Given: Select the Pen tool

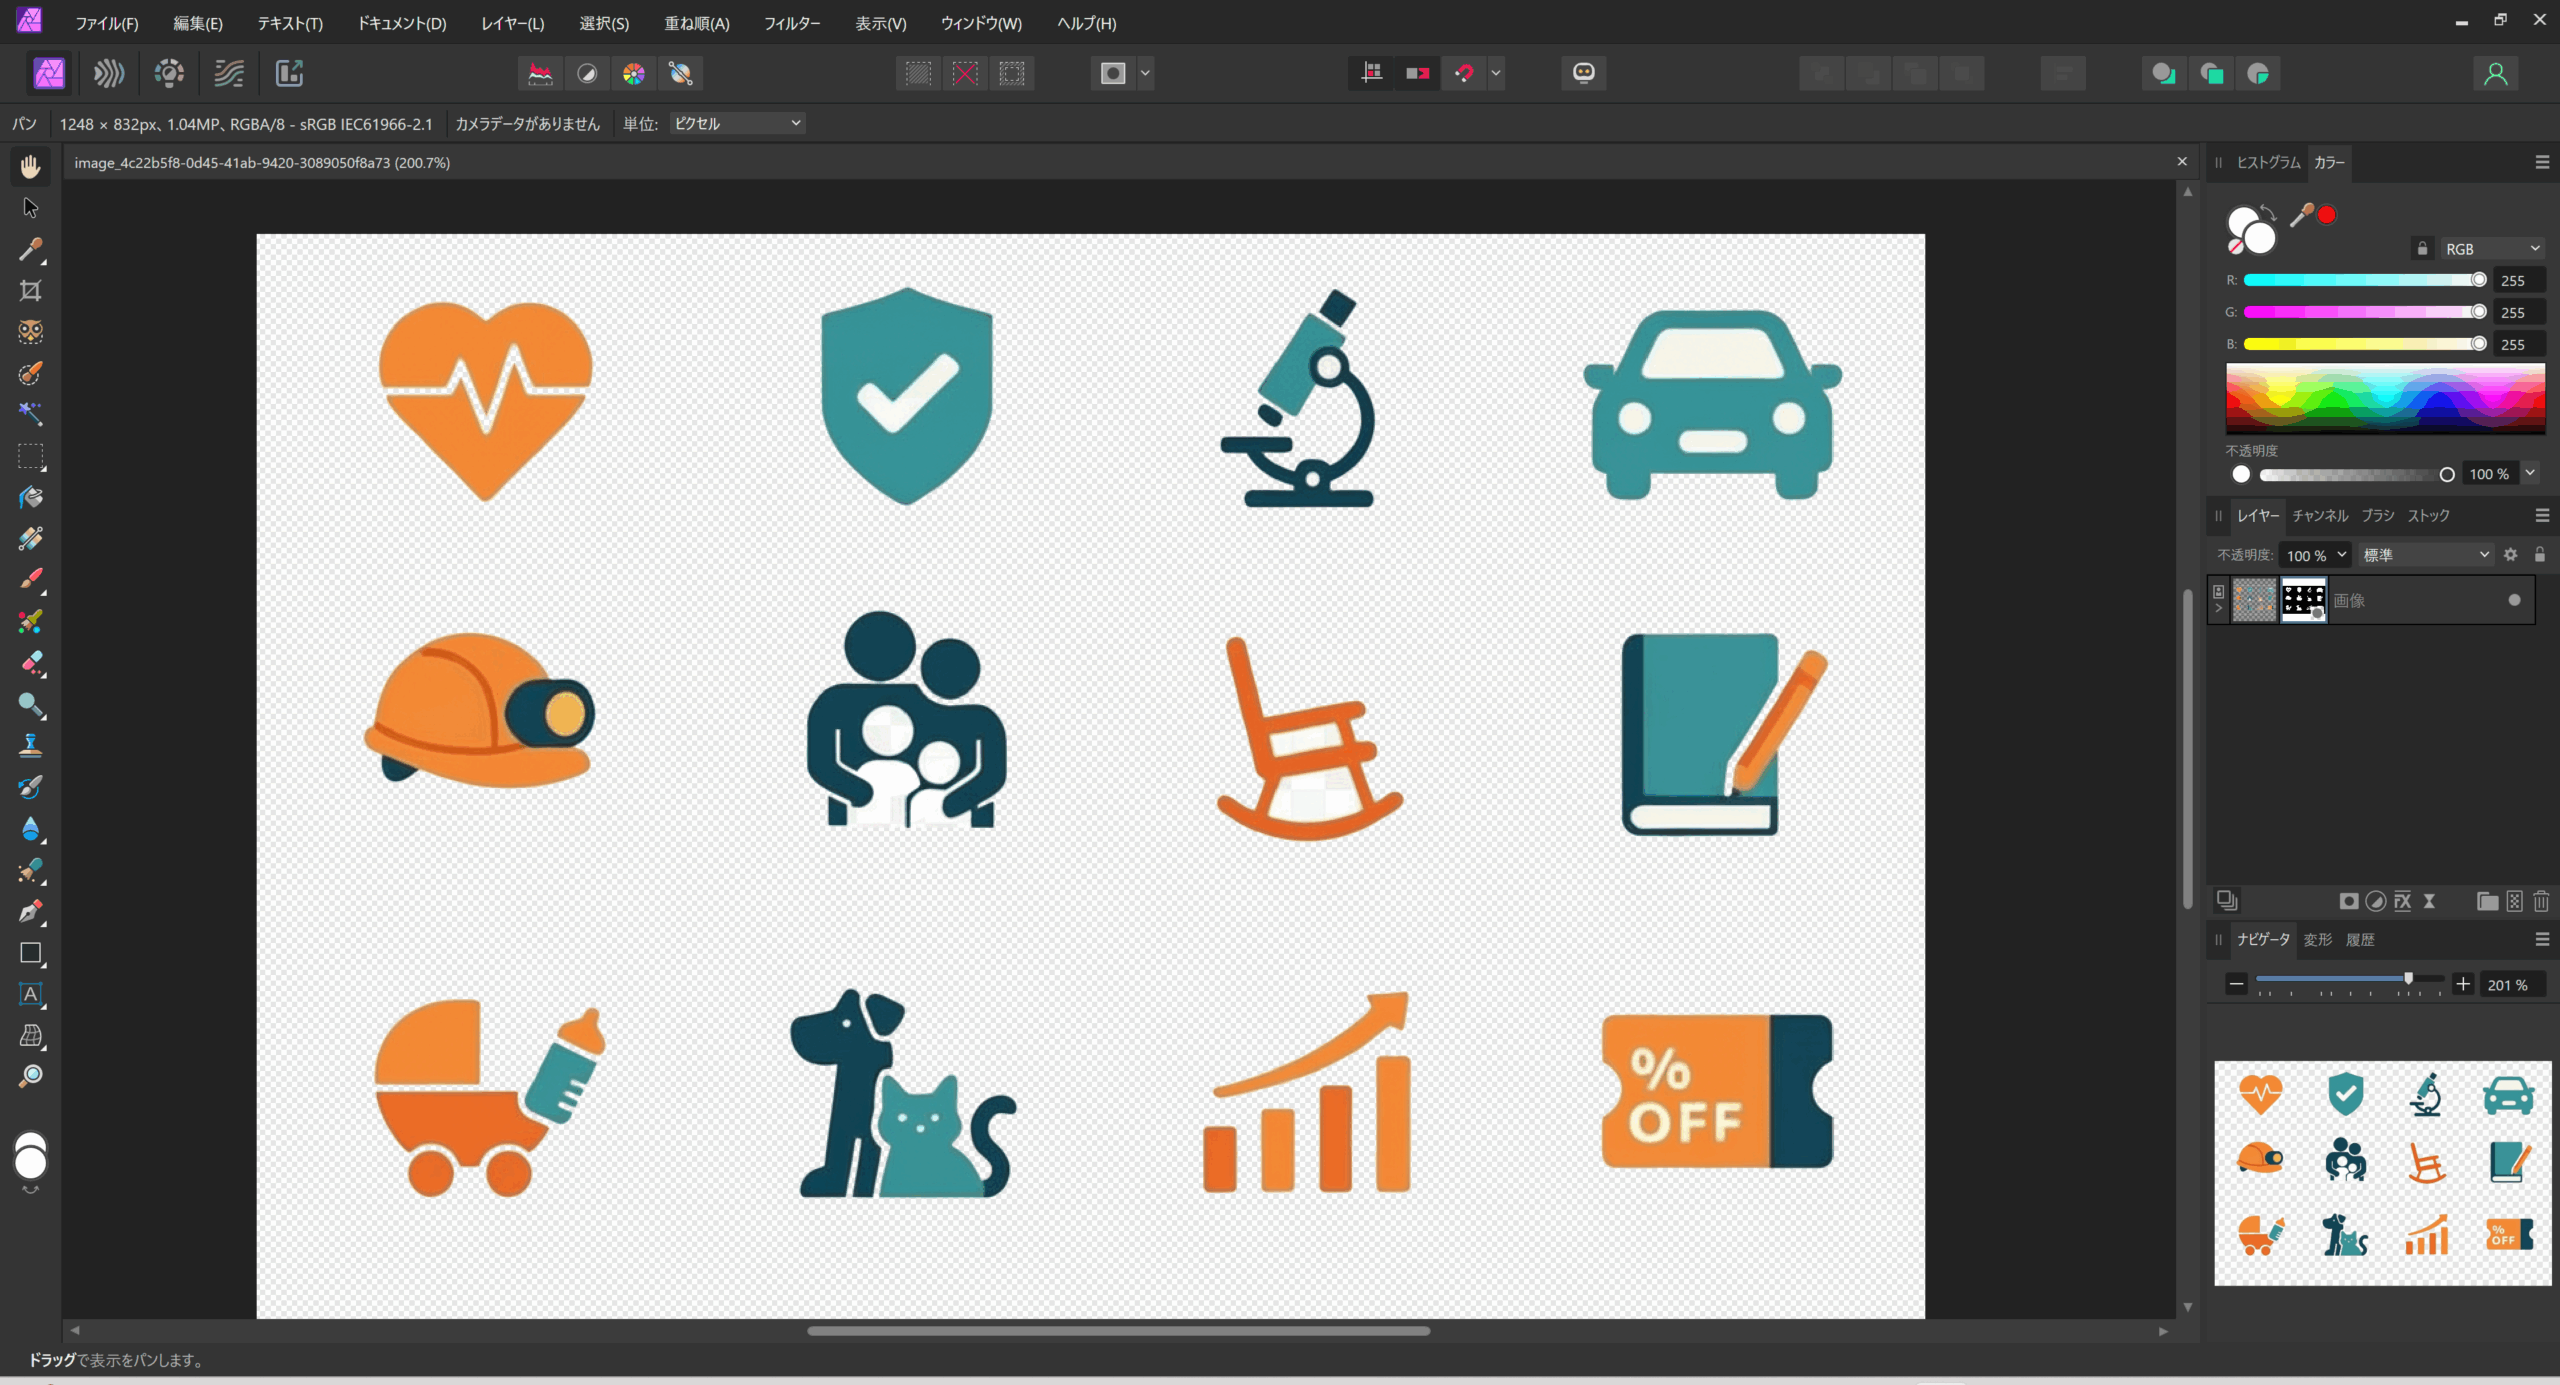Looking at the screenshot, I should [x=30, y=911].
